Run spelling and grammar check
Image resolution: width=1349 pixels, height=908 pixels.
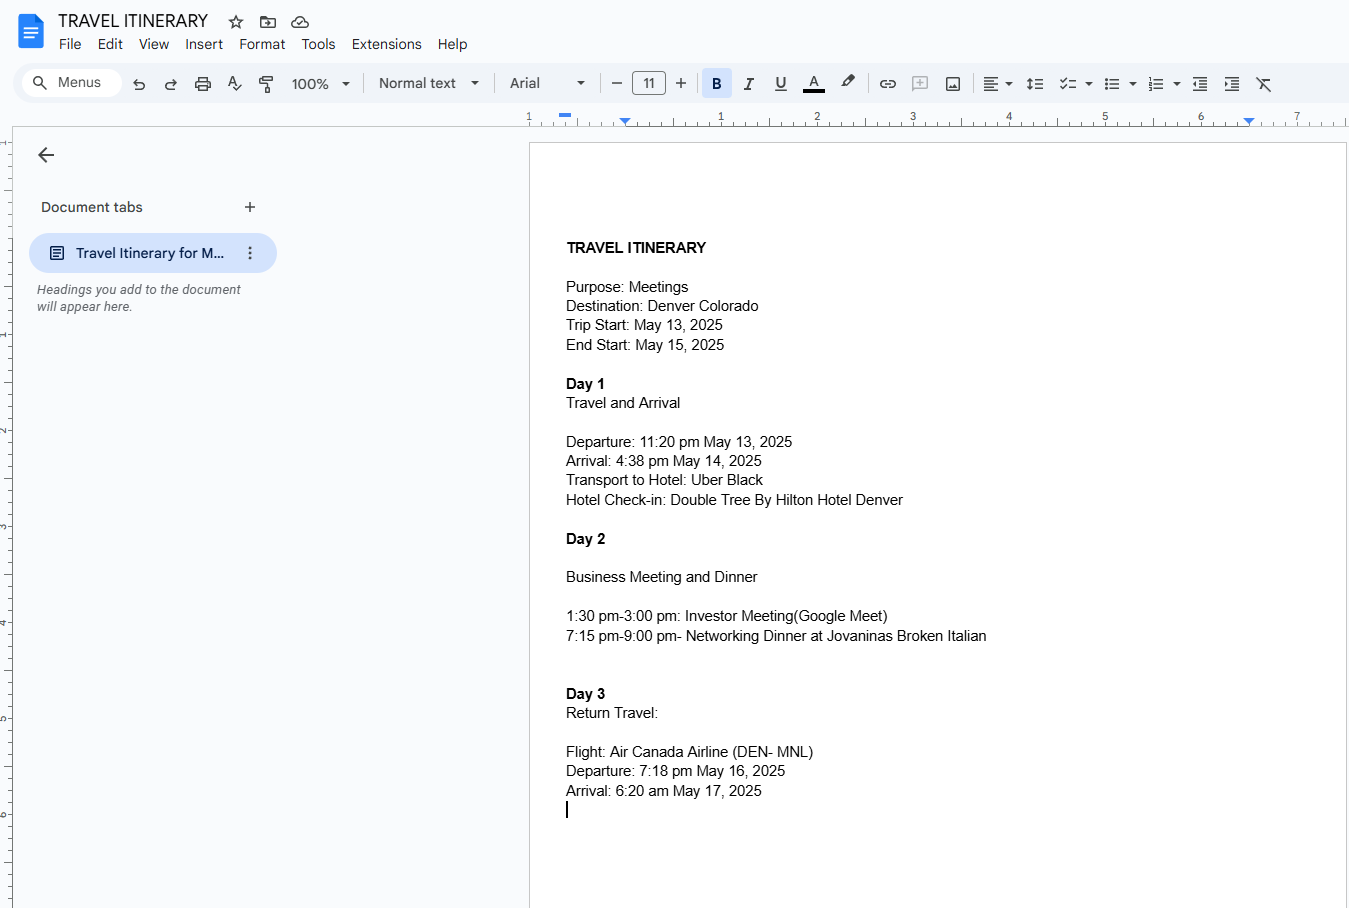235,84
